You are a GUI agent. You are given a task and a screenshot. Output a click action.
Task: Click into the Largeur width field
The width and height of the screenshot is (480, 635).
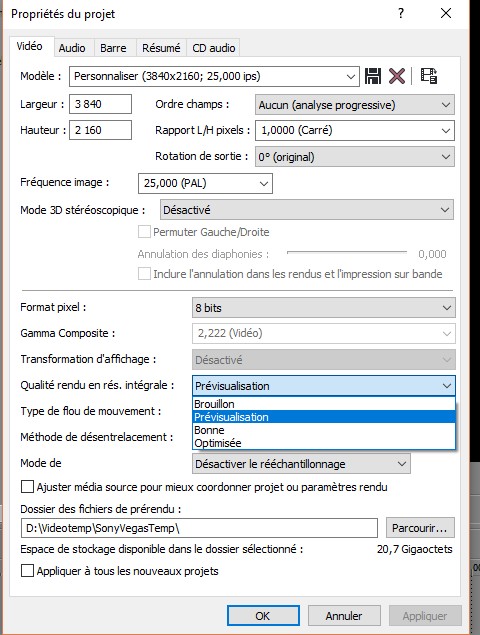[x=100, y=104]
